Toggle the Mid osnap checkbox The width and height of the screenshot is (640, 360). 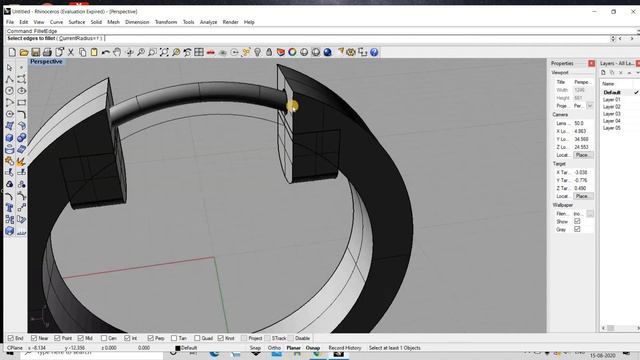[x=81, y=338]
